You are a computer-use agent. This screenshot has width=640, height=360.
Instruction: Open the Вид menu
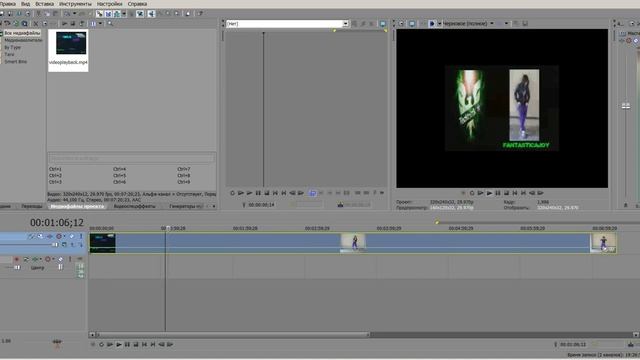tap(25, 4)
